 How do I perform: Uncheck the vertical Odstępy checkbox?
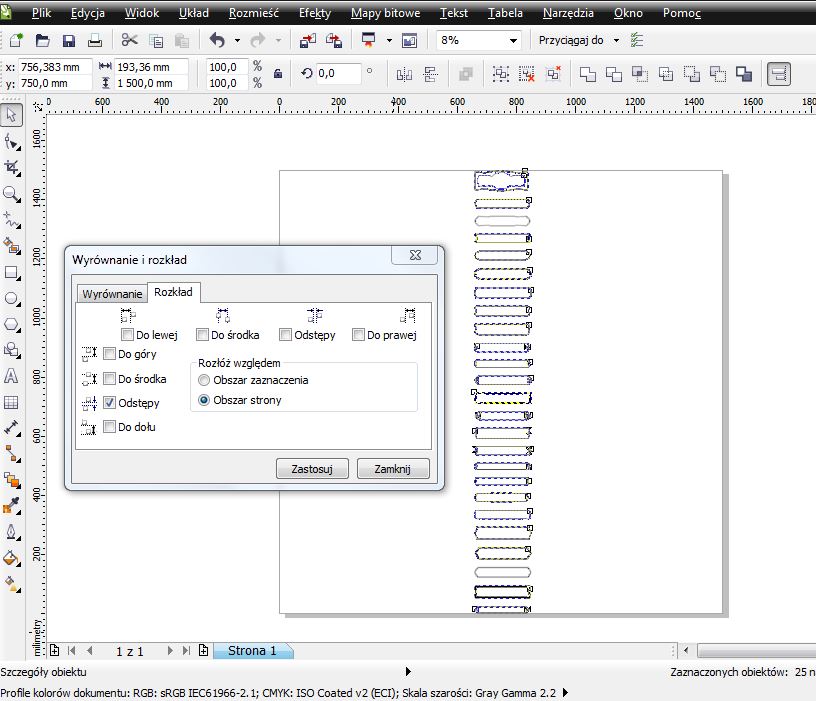pyautogui.click(x=110, y=403)
